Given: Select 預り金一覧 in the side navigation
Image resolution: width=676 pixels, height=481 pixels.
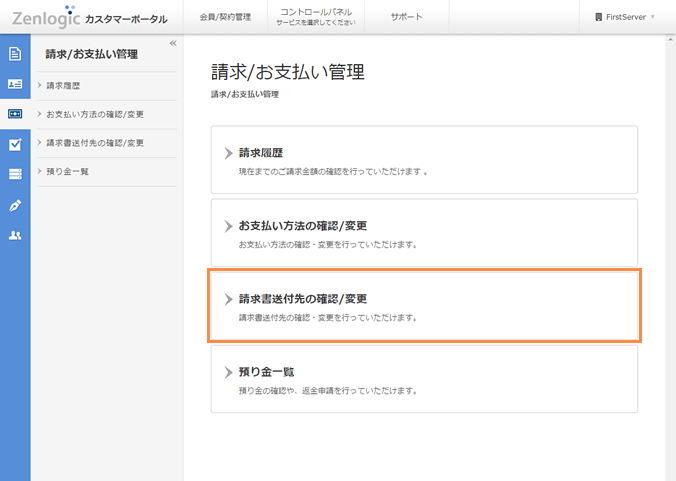Looking at the screenshot, I should point(68,171).
